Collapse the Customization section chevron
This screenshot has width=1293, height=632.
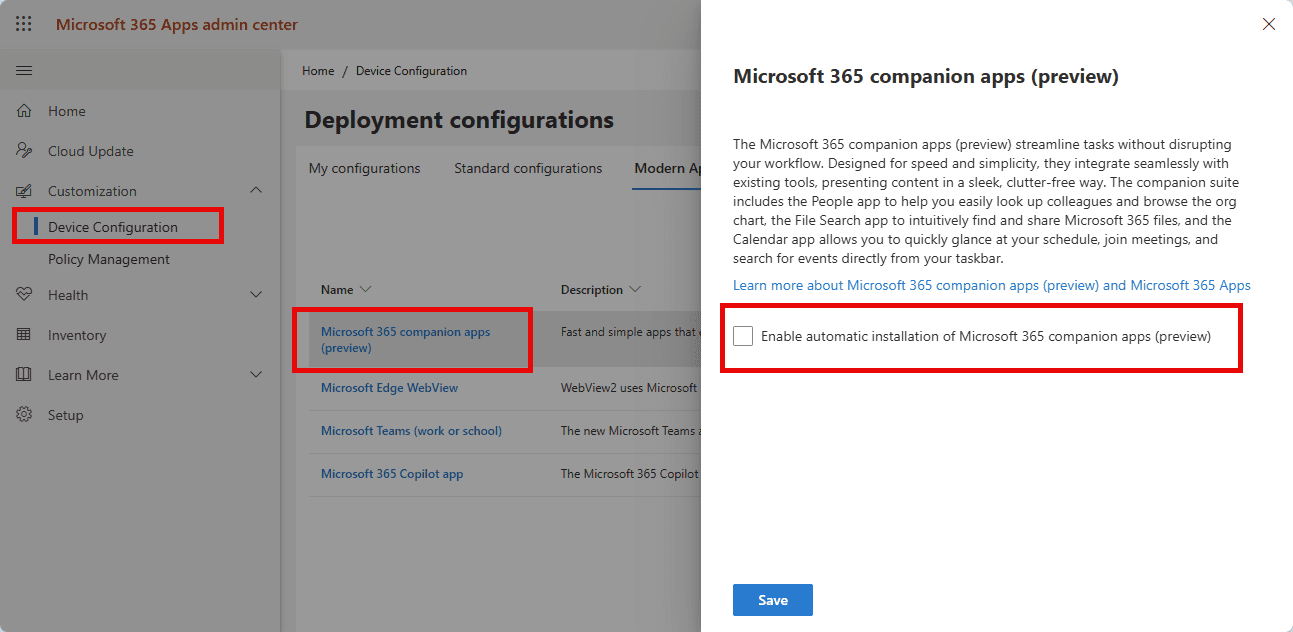[x=256, y=191]
